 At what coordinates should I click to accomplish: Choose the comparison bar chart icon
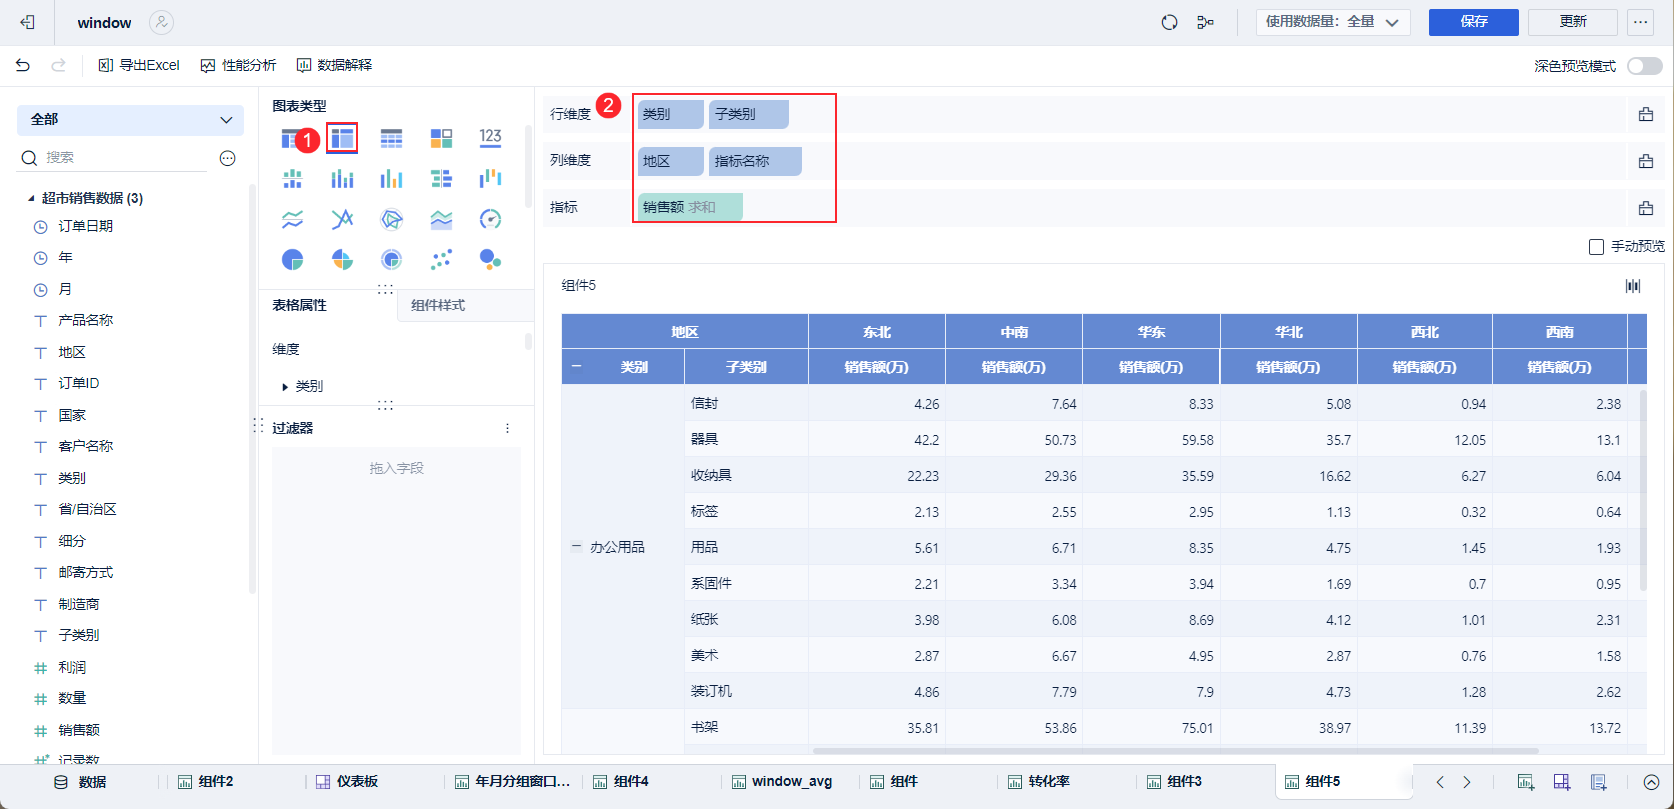pos(441,179)
